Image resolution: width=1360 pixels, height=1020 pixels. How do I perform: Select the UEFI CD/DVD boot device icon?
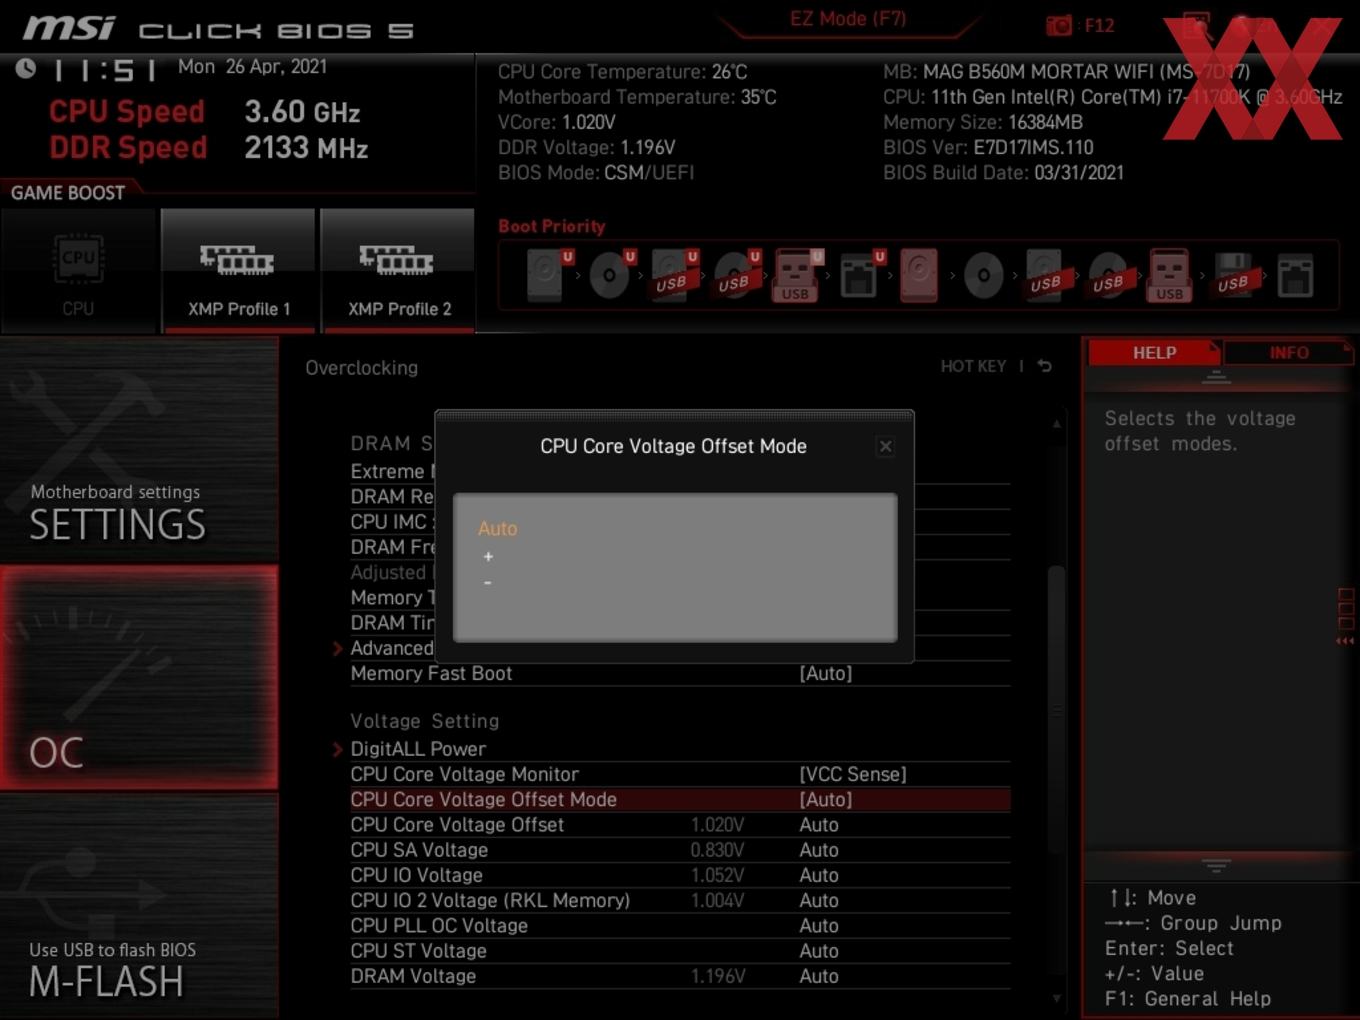(610, 275)
